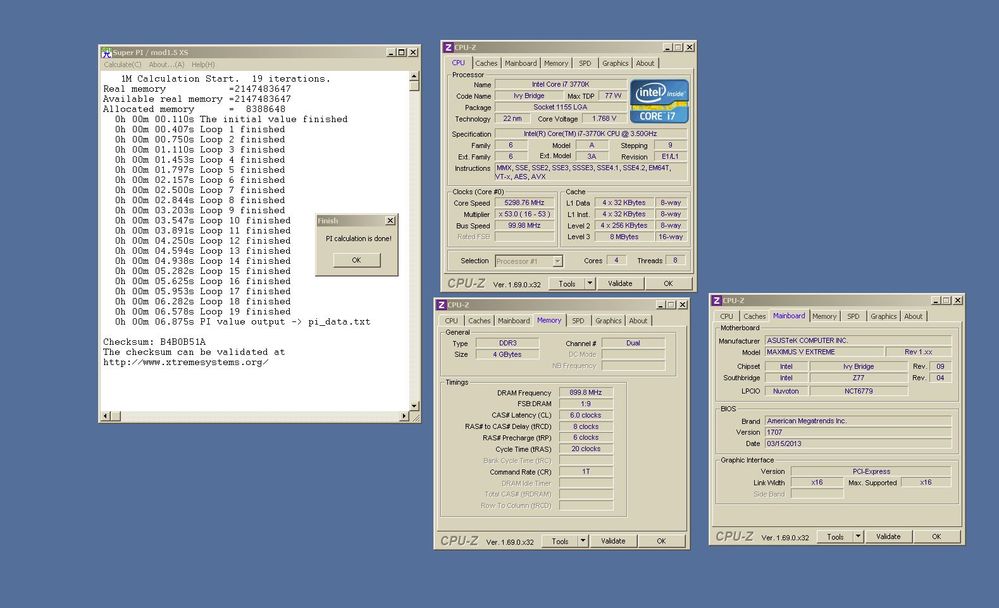Open Caches tab in Mainboard window
The image size is (999, 608).
point(754,316)
